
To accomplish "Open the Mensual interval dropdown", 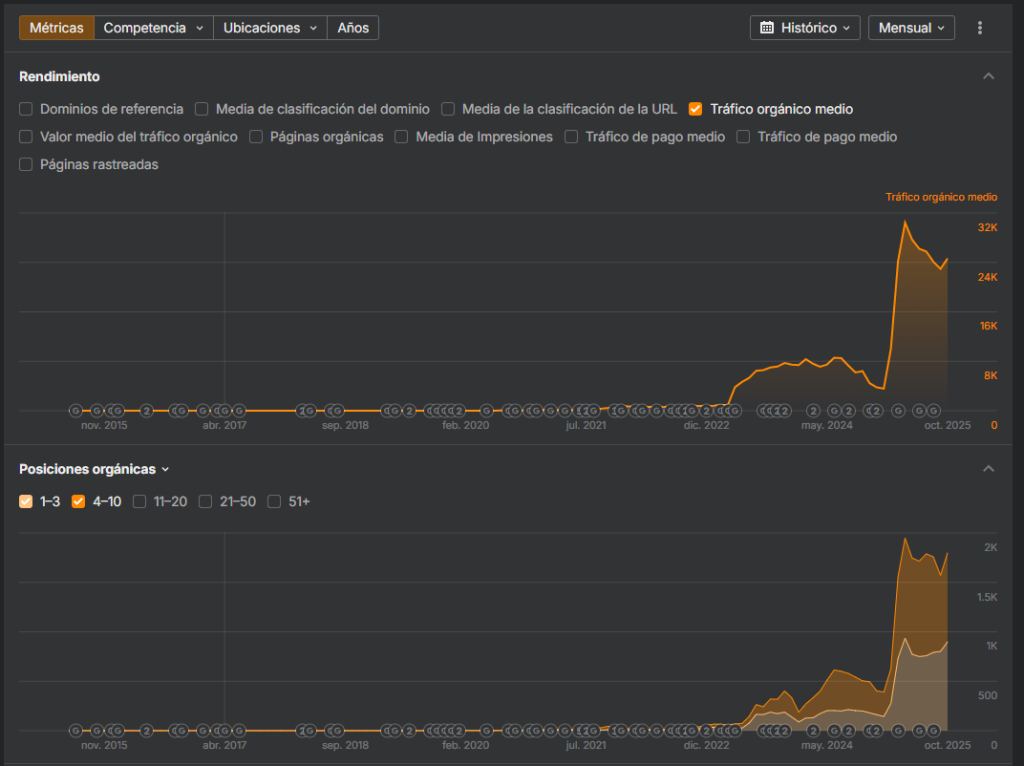I will coord(911,28).
